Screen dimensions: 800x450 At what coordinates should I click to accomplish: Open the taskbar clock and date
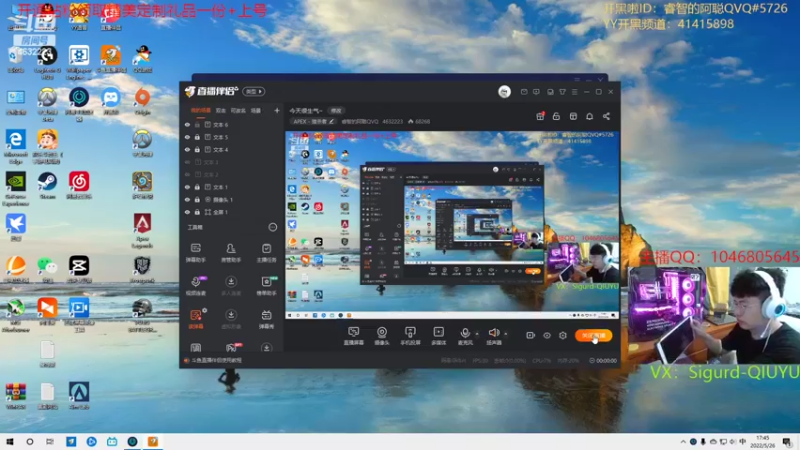tap(763, 442)
